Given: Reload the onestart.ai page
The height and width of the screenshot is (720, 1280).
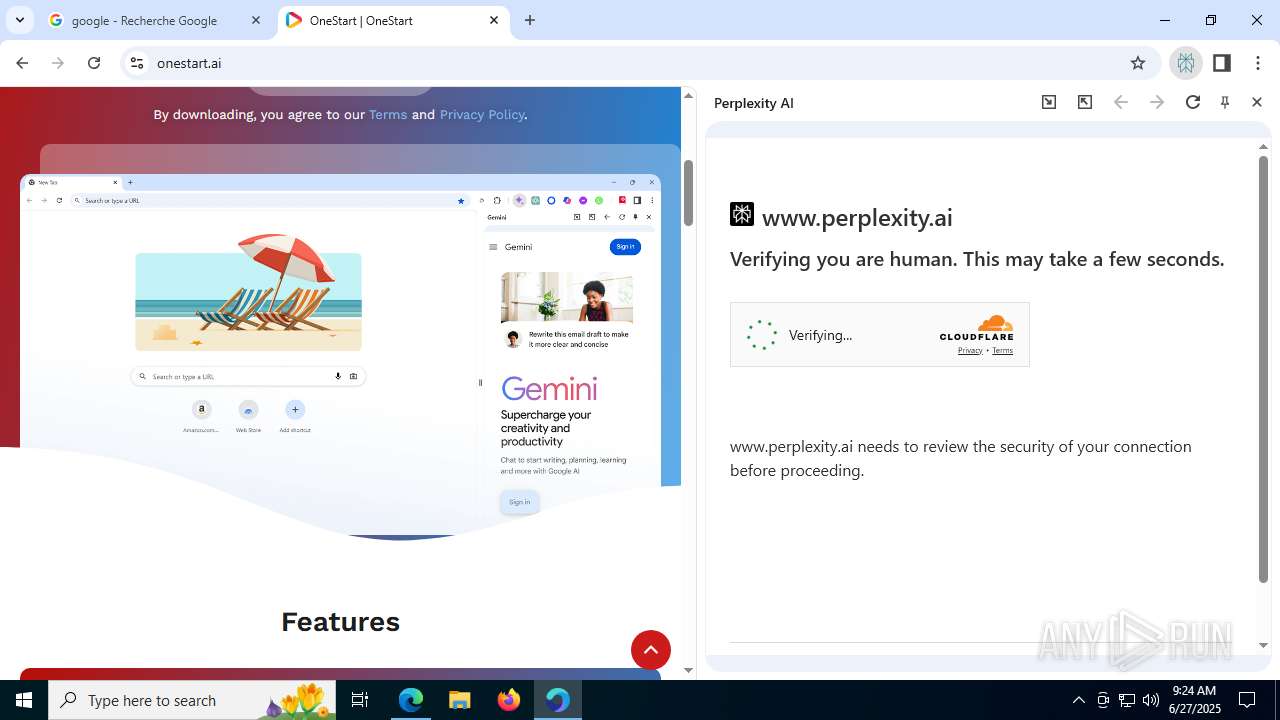Looking at the screenshot, I should pos(94,63).
